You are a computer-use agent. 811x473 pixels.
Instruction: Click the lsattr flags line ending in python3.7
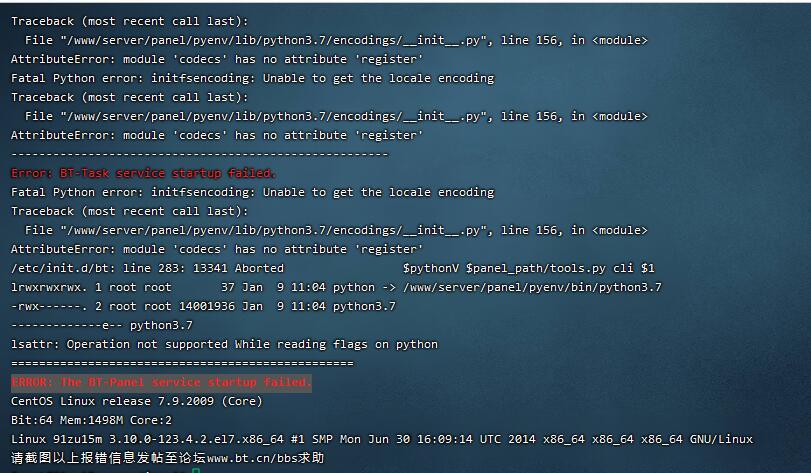click(101, 325)
